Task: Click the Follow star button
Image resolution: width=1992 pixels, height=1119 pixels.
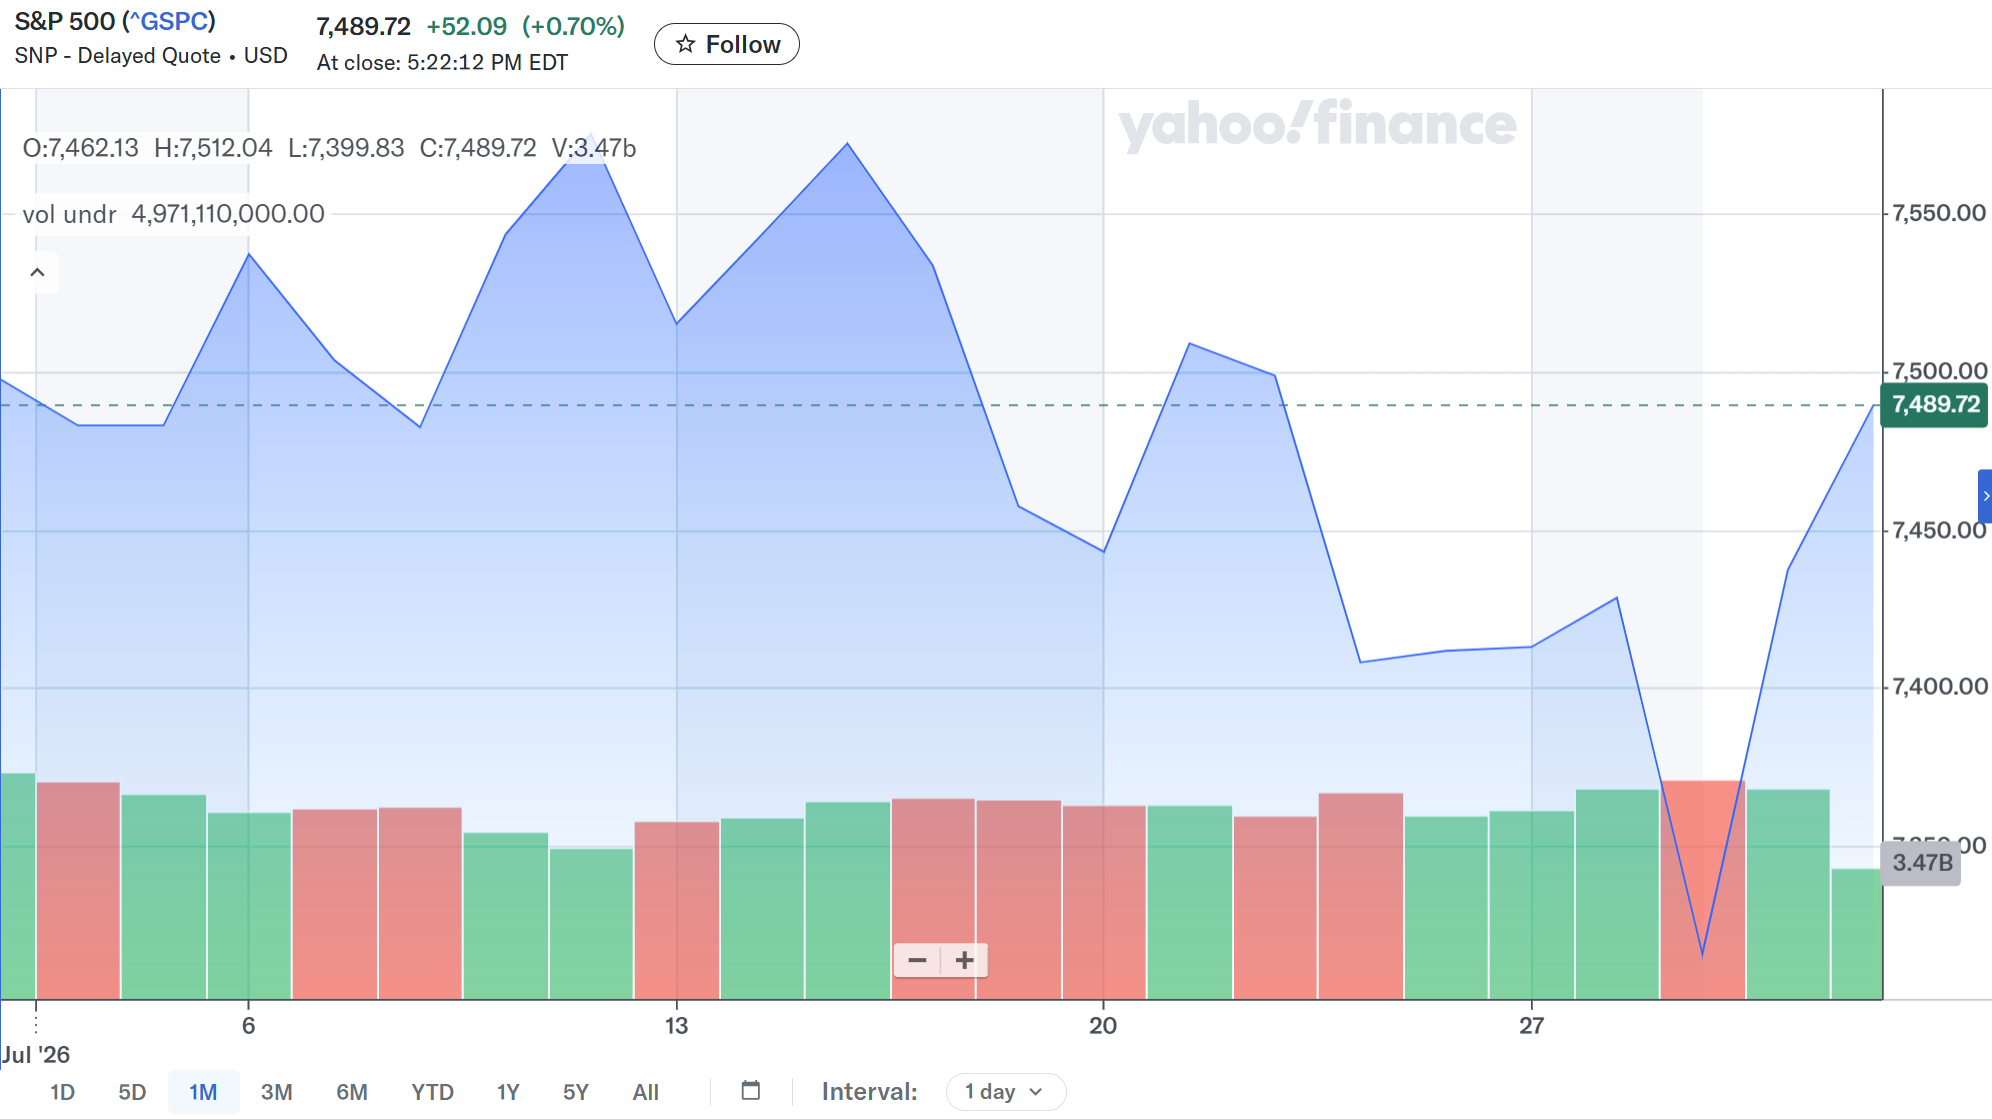Action: [726, 44]
